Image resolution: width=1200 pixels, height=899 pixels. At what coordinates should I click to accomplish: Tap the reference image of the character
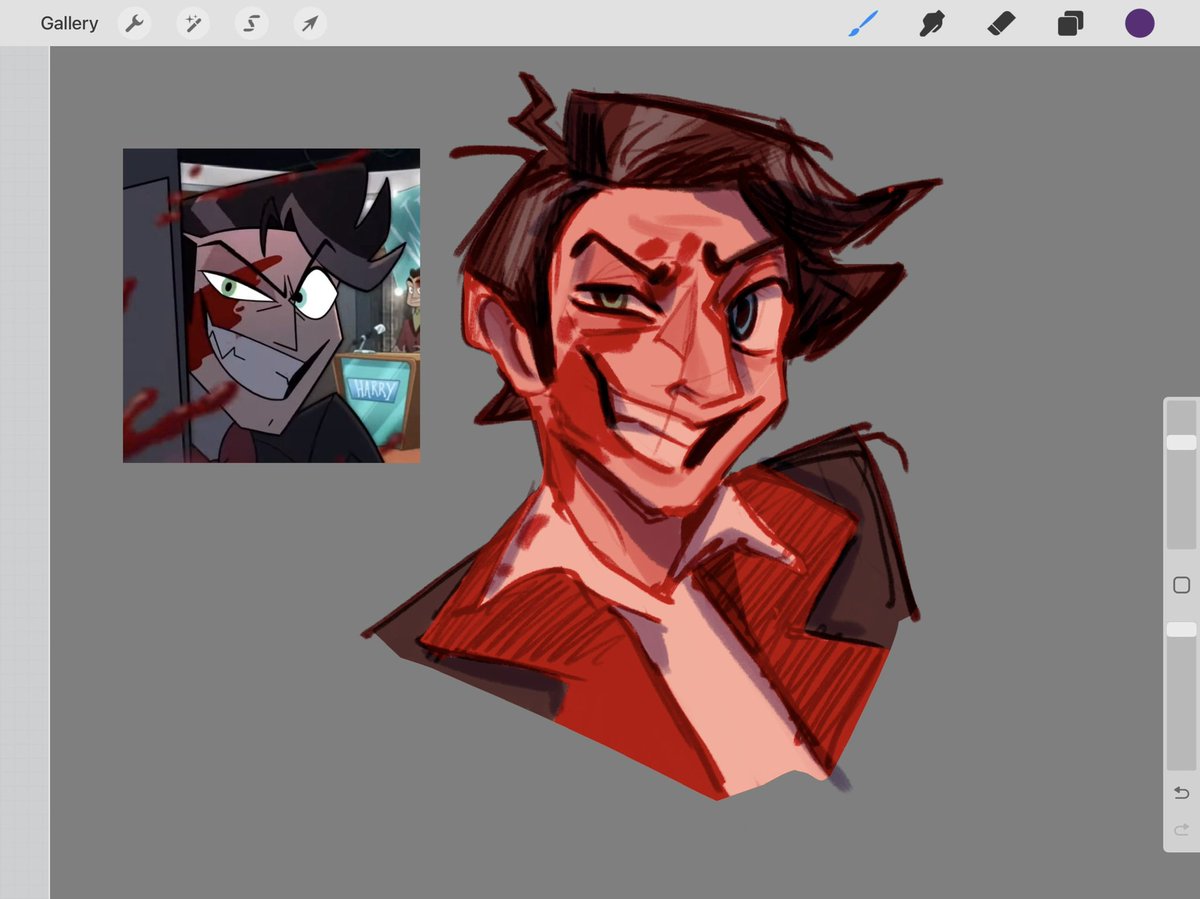[271, 305]
